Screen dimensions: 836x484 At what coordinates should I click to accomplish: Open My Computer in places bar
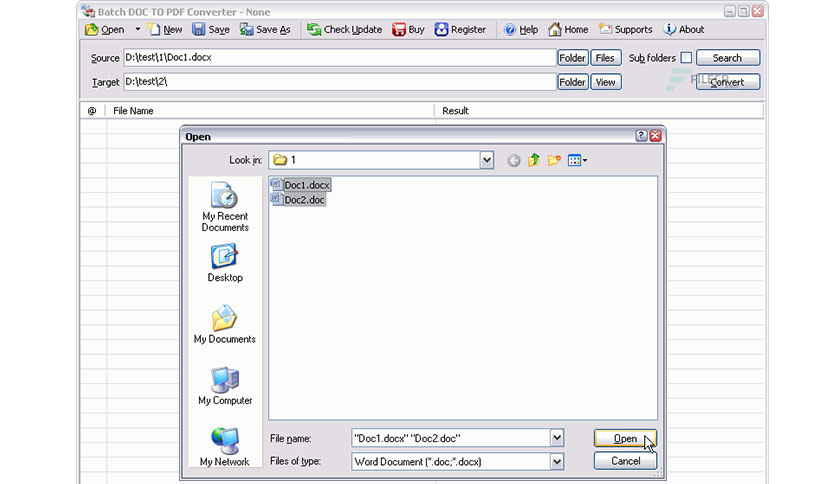[225, 386]
